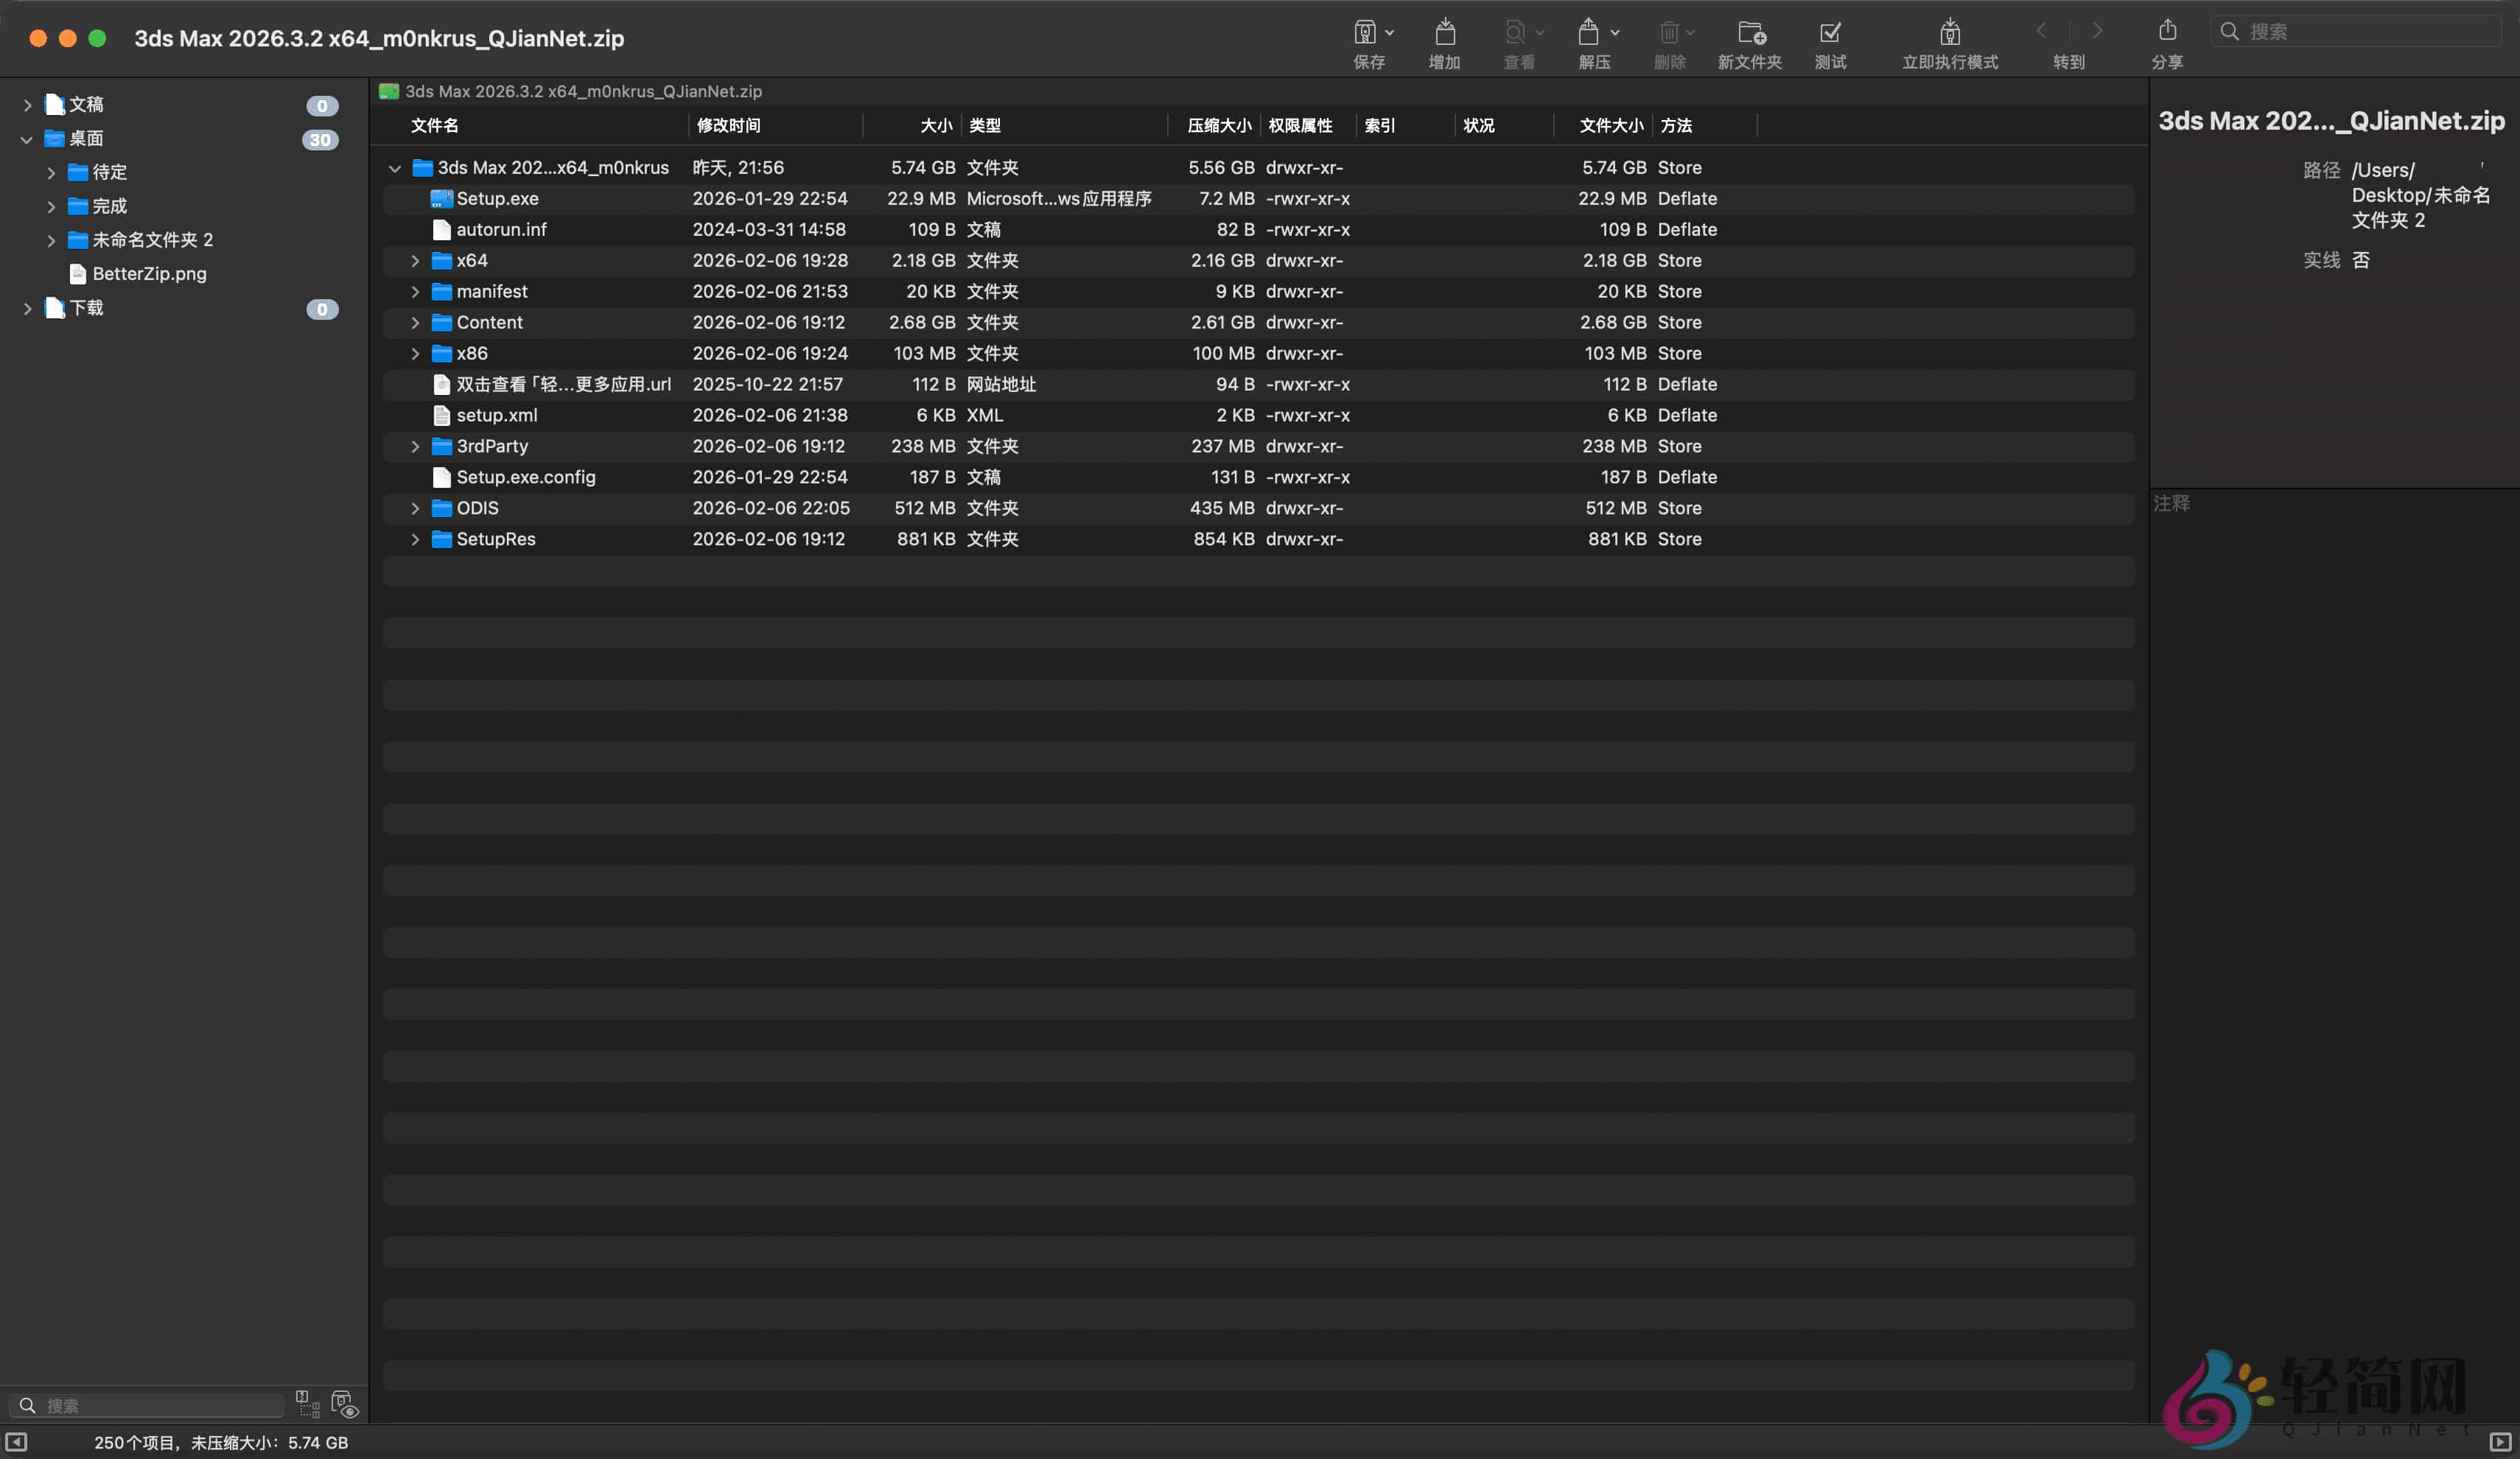Sort by 压缩大小 column header
The image size is (2520, 1459).
click(x=1218, y=126)
